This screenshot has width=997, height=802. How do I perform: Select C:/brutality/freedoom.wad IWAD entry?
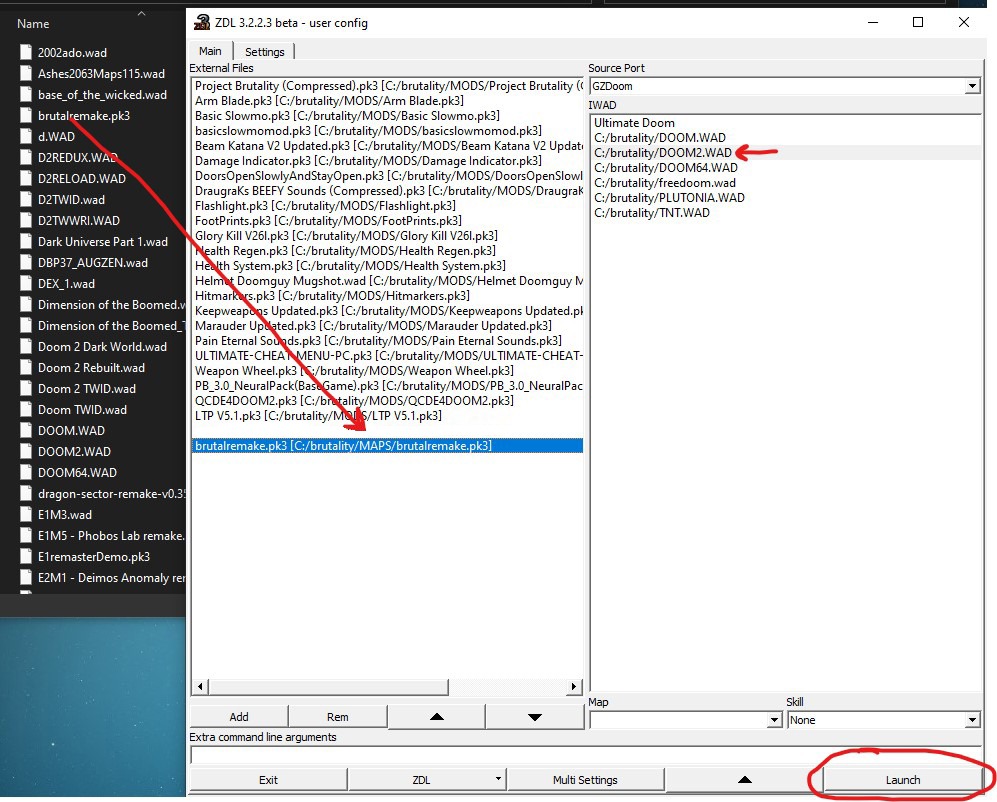click(x=785, y=183)
